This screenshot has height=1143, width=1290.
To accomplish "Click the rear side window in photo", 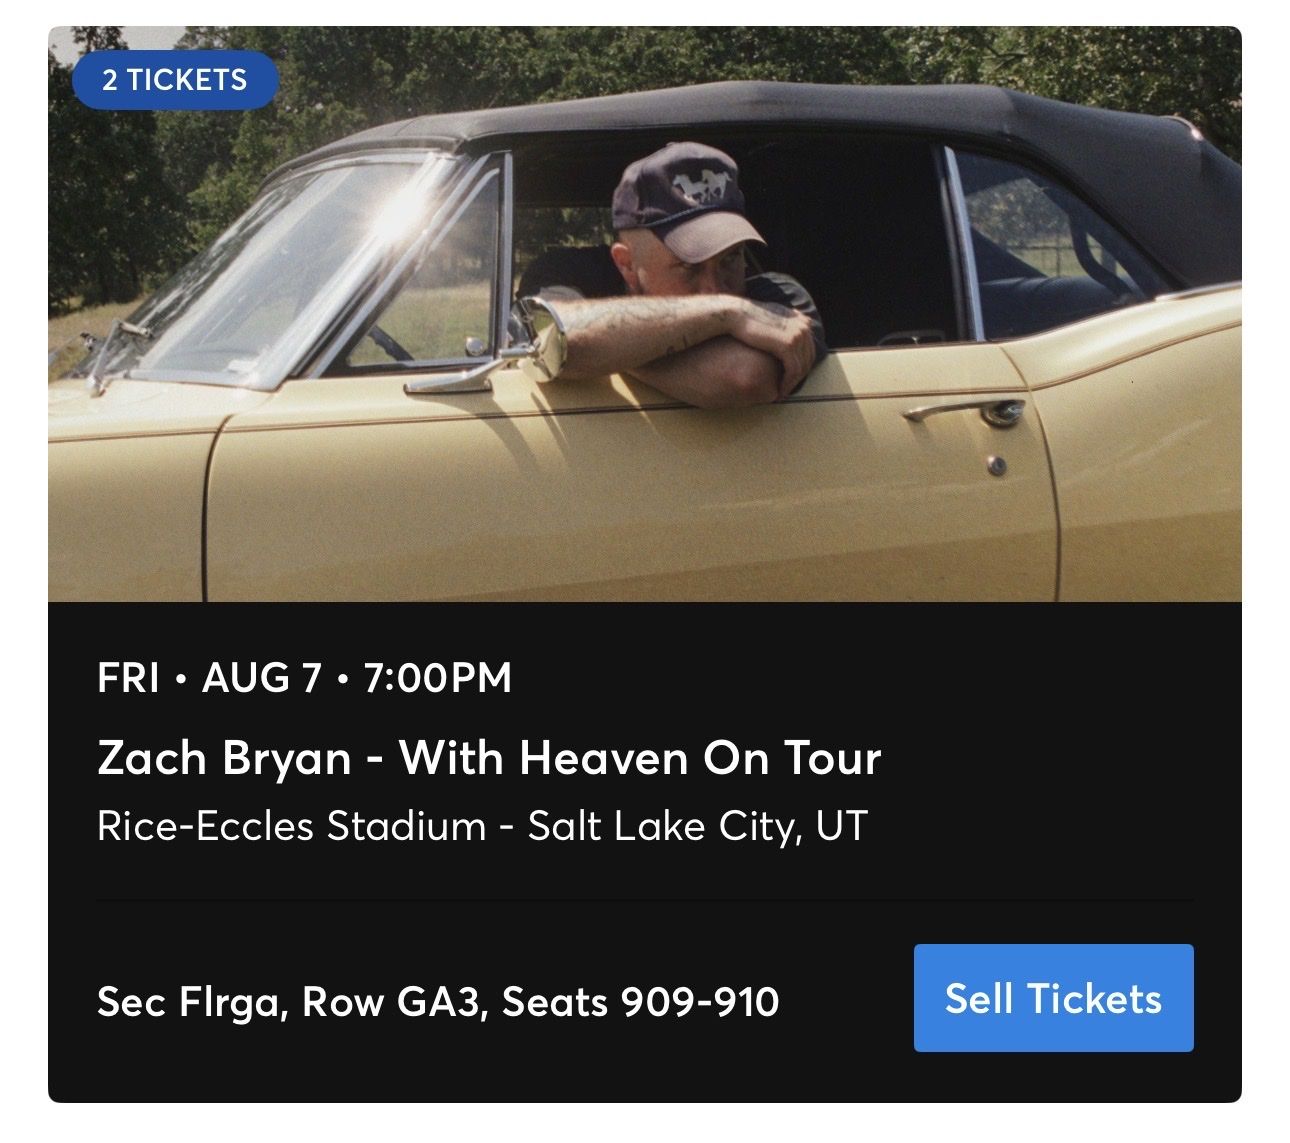I will pos(1050,240).
